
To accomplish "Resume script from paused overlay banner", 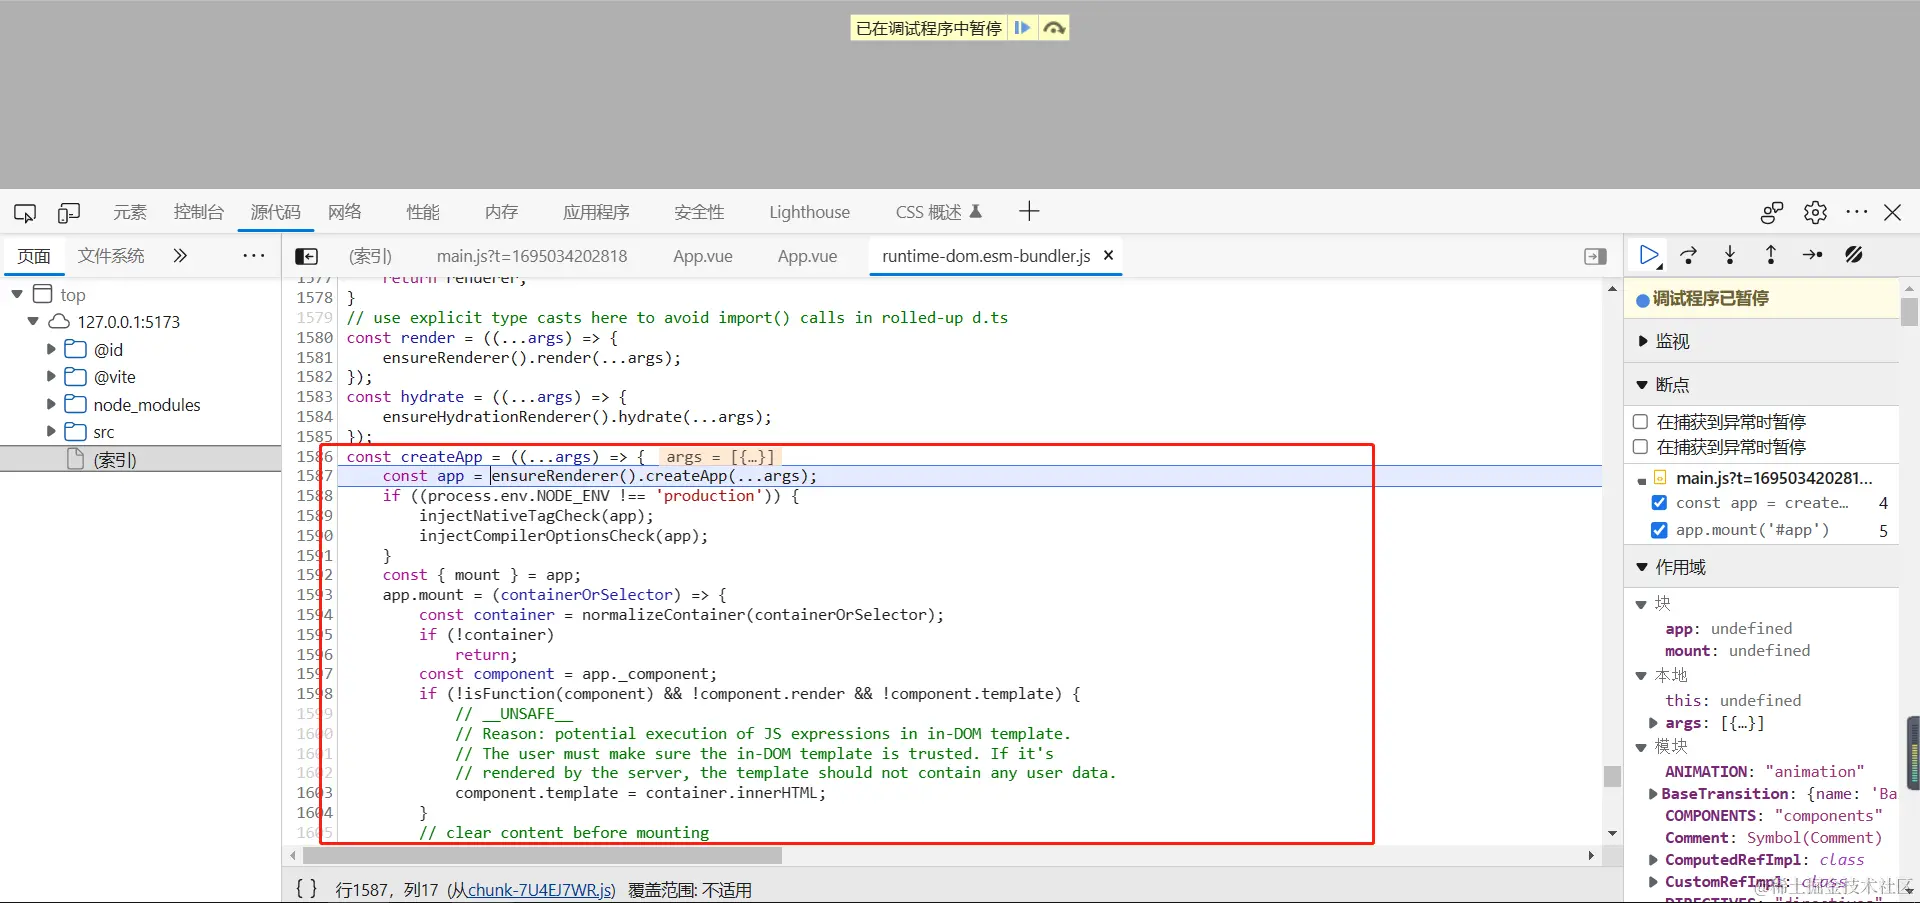I will point(1022,28).
